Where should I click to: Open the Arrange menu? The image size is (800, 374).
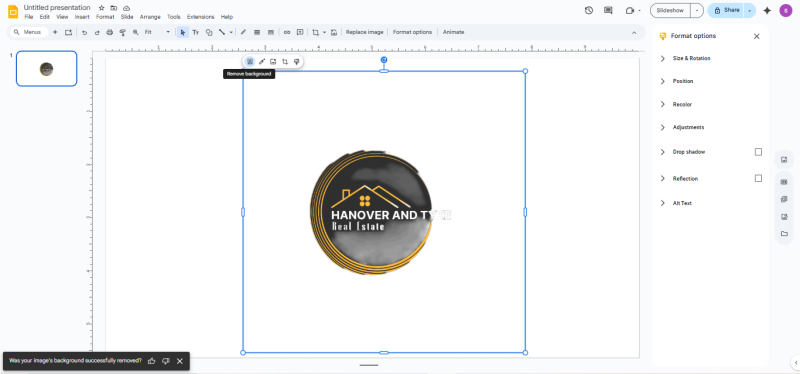150,17
